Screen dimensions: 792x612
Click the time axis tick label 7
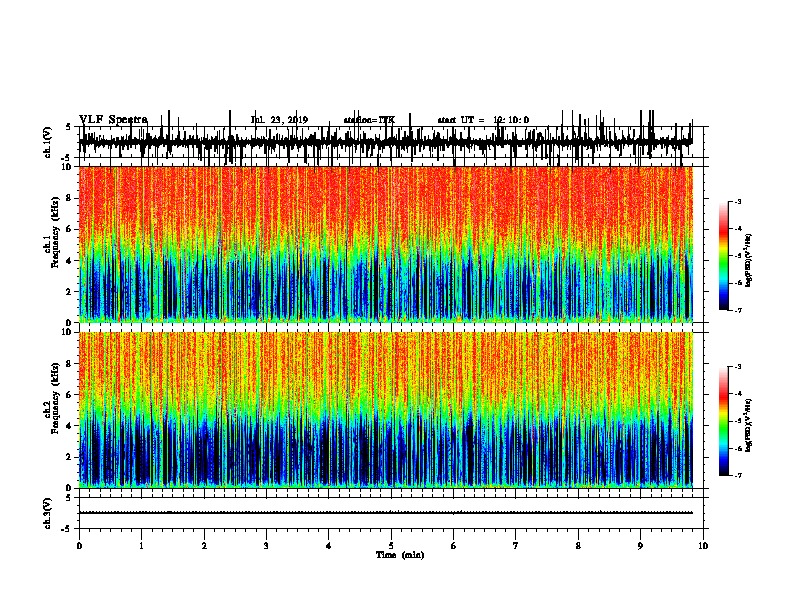click(516, 546)
